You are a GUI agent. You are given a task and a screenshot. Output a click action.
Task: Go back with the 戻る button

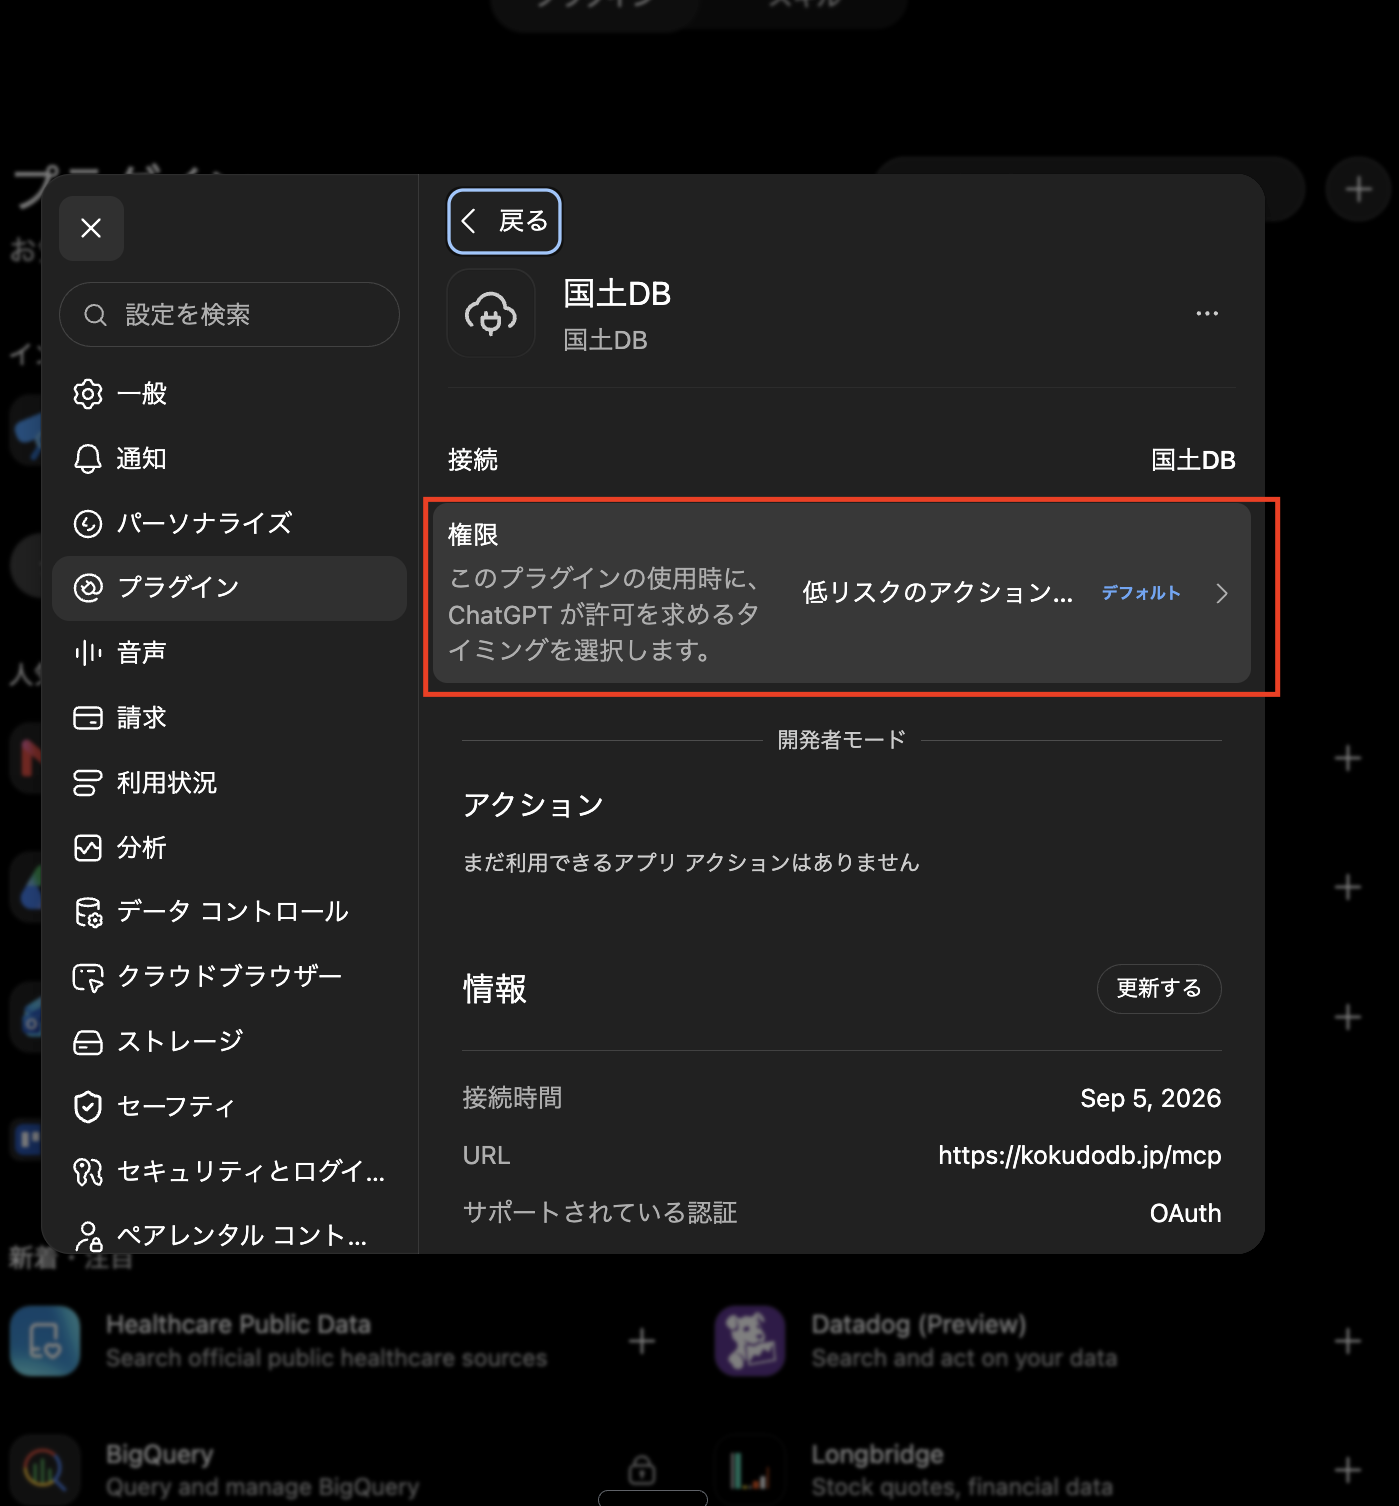point(504,221)
